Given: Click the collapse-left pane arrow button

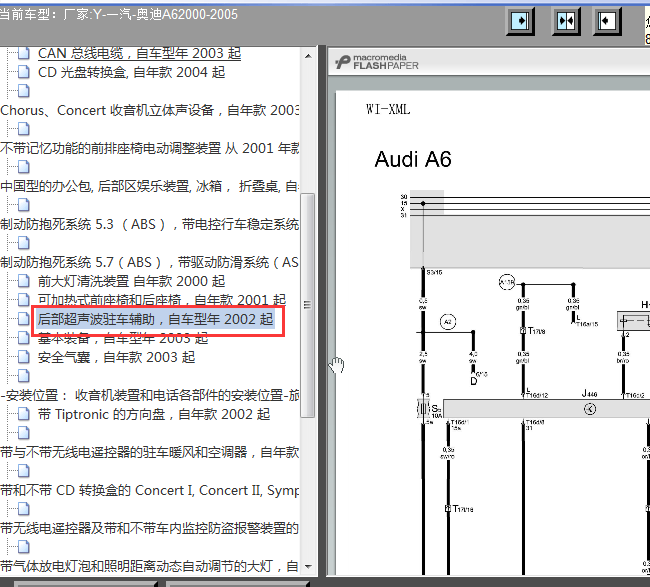Looking at the screenshot, I should [607, 21].
